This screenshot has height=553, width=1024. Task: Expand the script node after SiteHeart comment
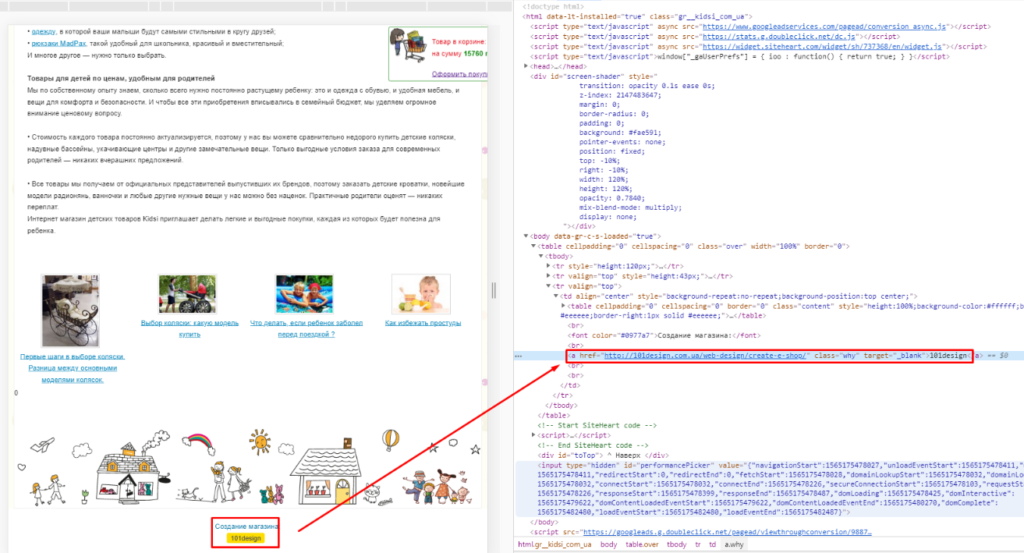coord(534,436)
